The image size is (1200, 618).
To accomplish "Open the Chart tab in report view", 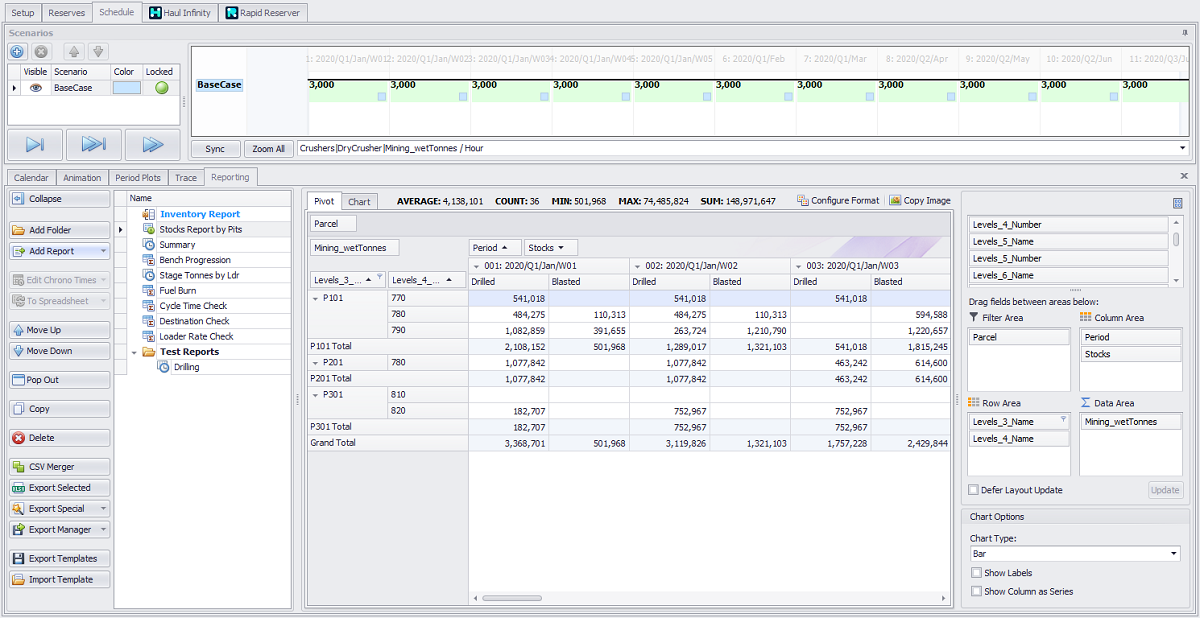I will 359,202.
